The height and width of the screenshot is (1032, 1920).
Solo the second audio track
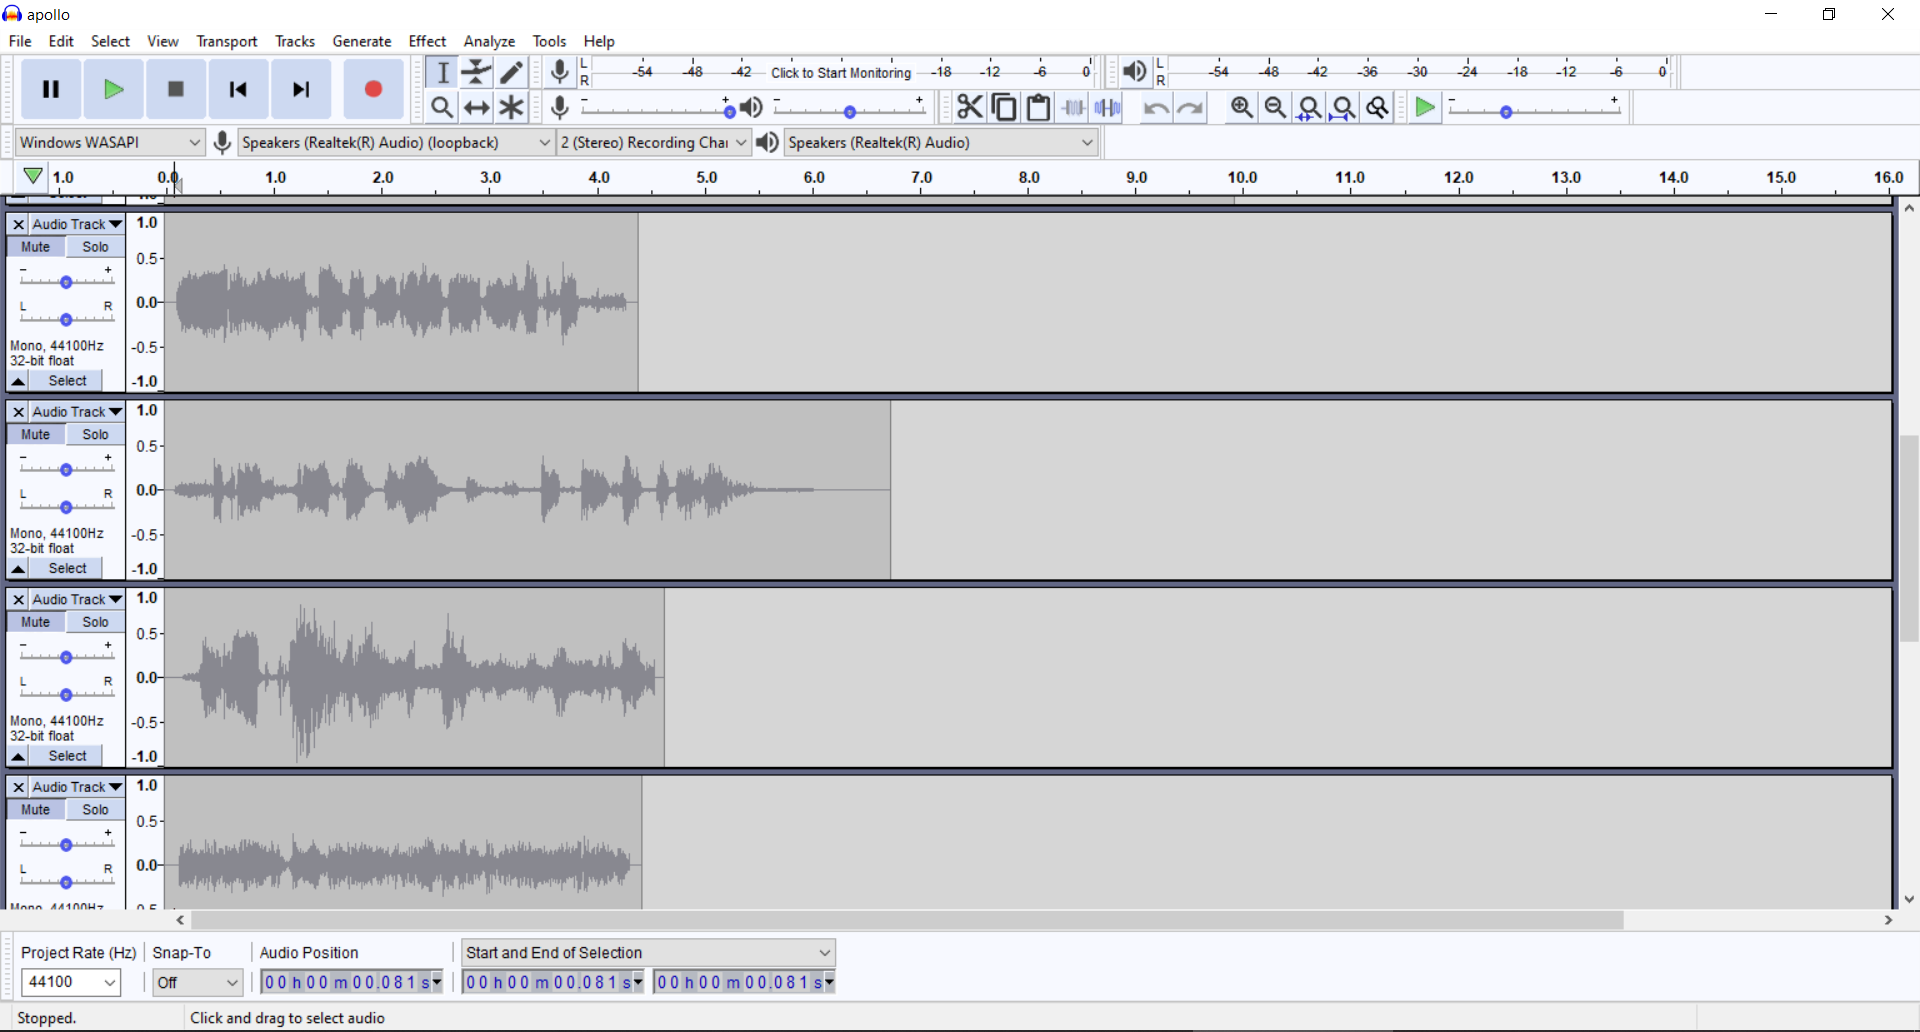[94, 433]
